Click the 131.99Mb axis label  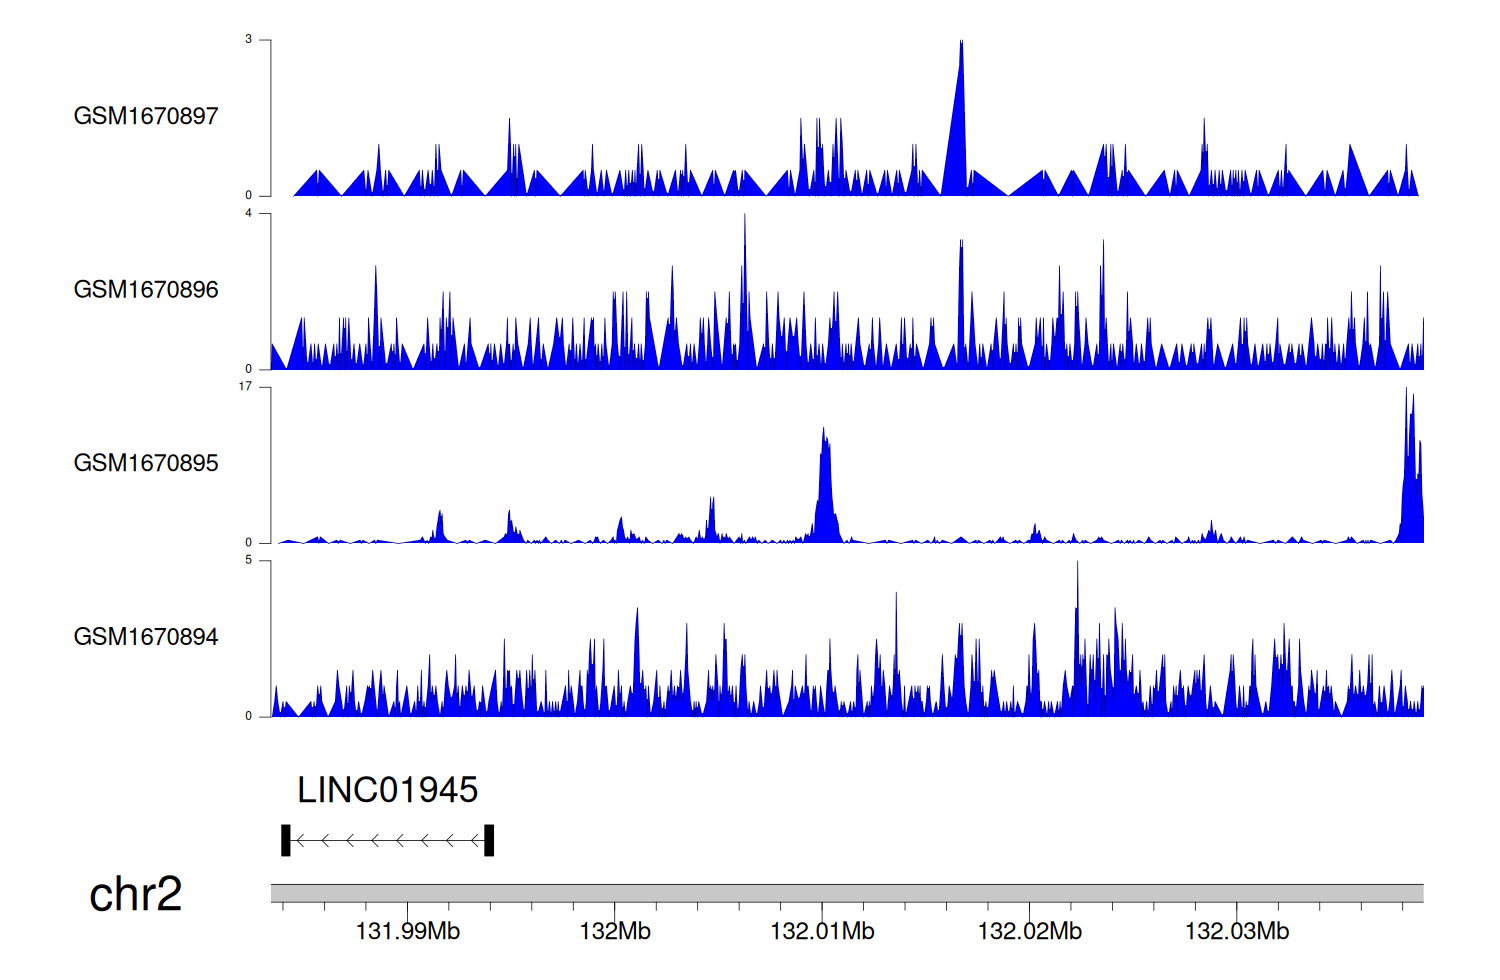click(408, 932)
